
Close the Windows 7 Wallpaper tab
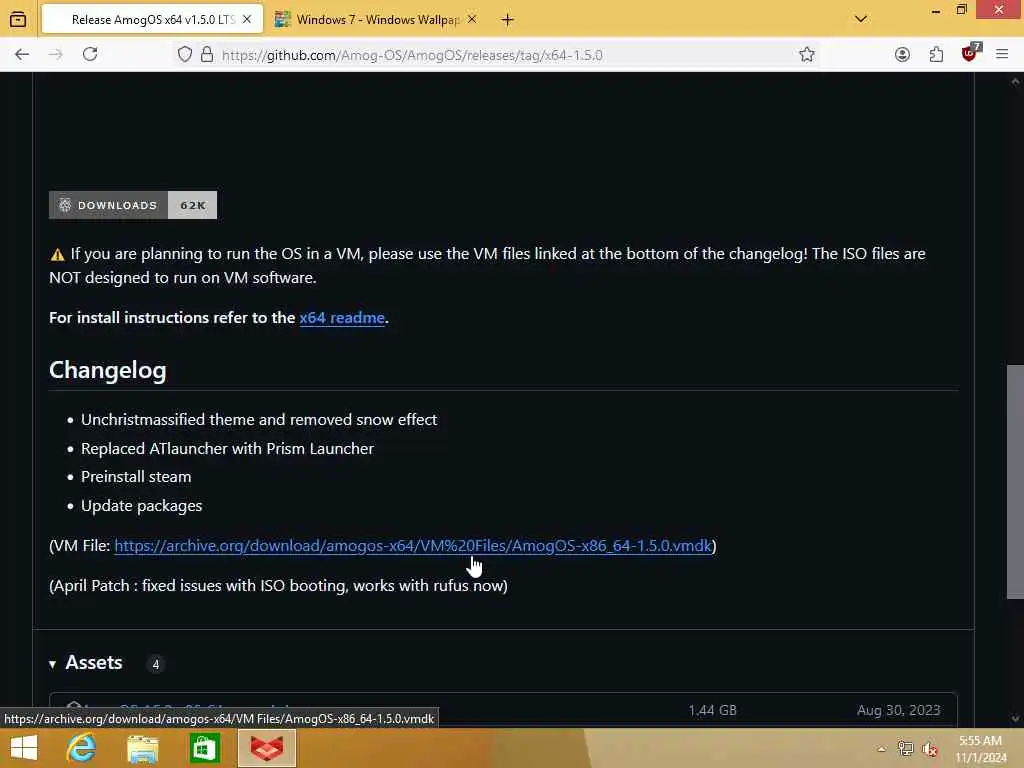pos(472,20)
